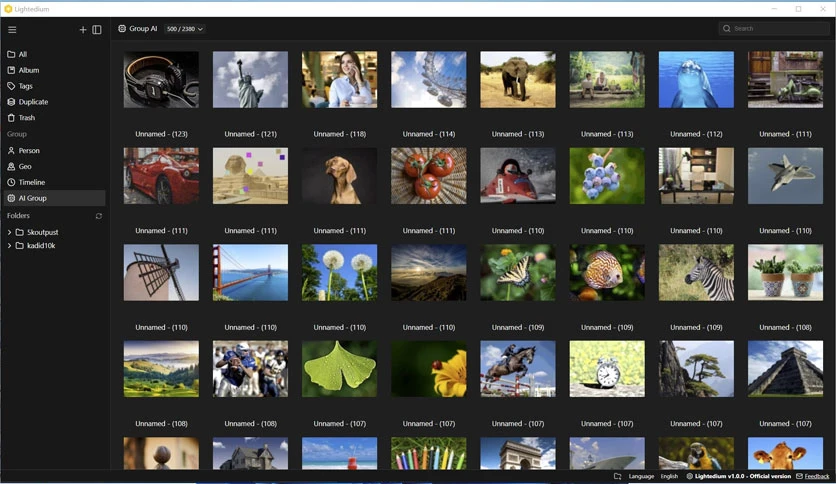This screenshot has height=484, width=836.
Task: Open the red sports car thumbnail
Action: 161,176
